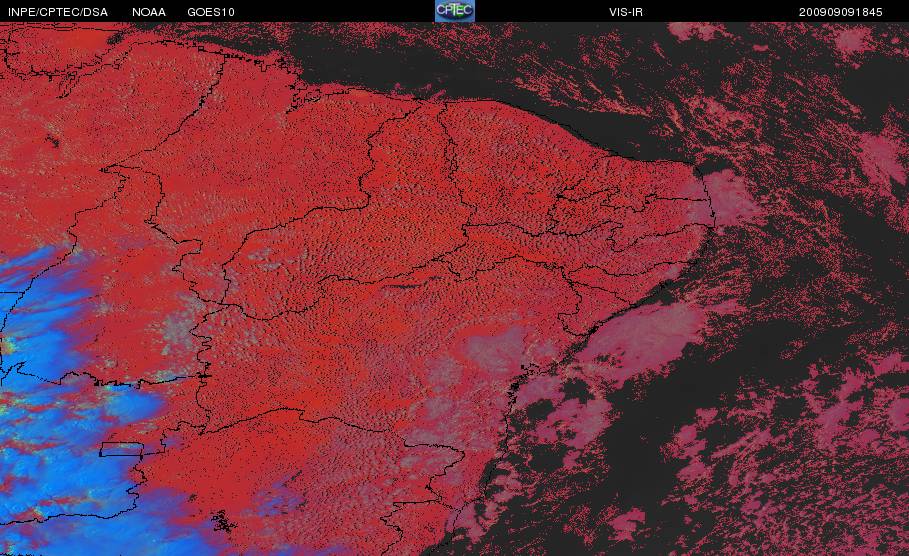Click the GOES10 satellite label
The height and width of the screenshot is (556, 909).
211,12
